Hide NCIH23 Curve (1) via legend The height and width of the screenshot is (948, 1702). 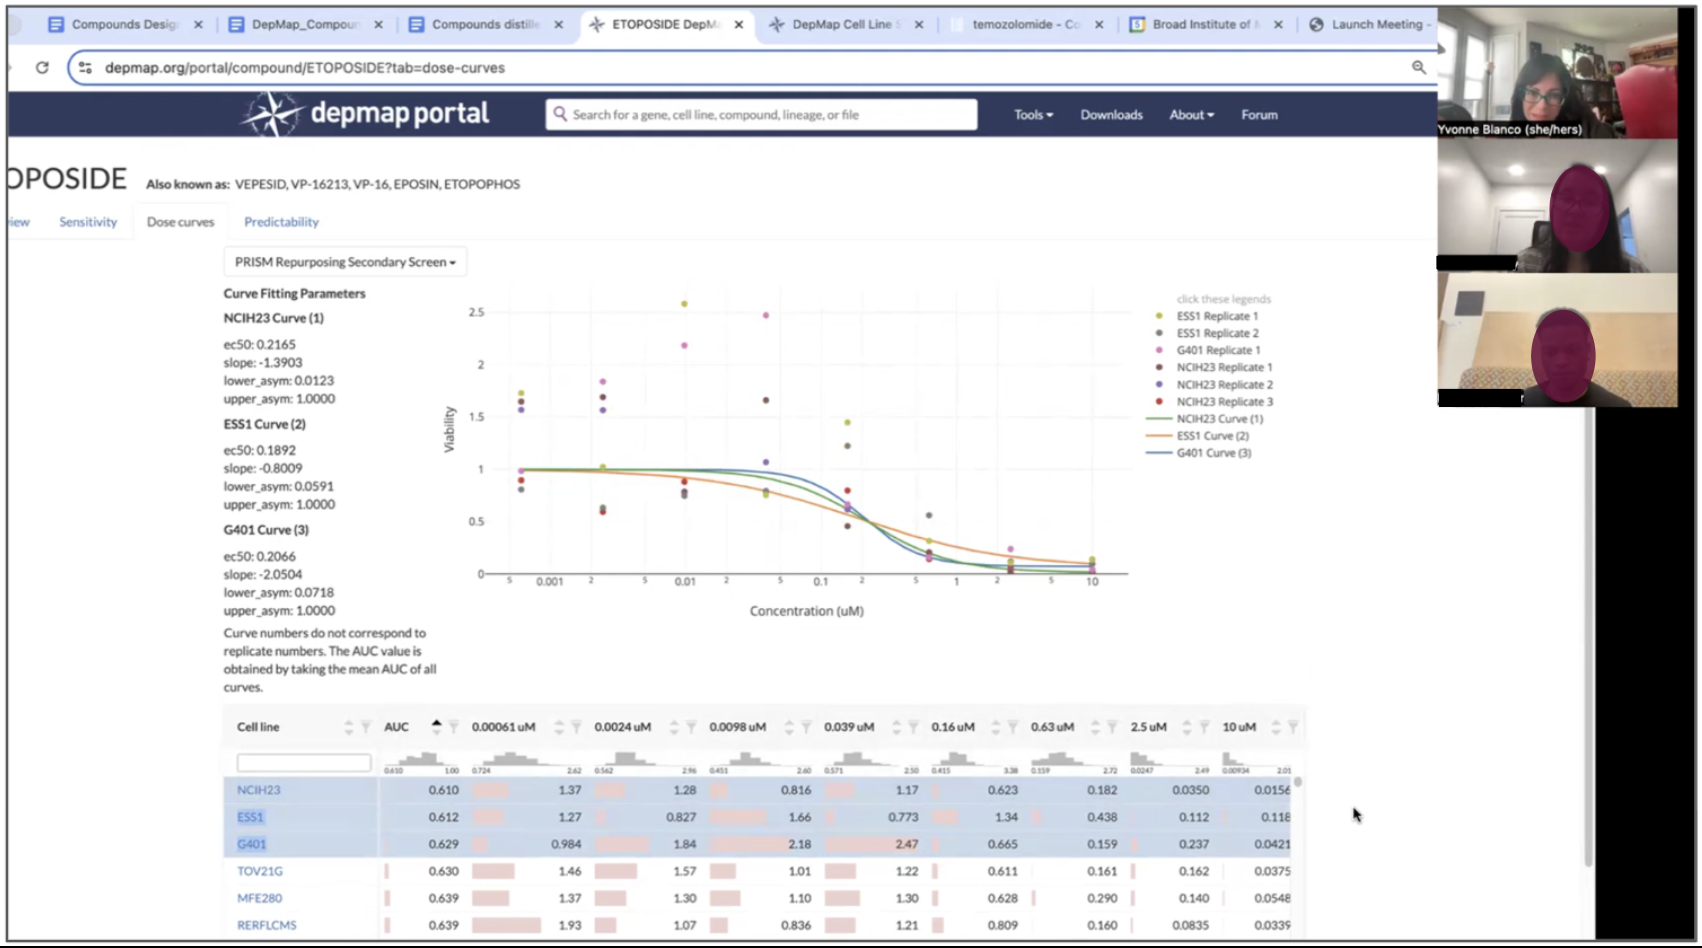click(1205, 419)
